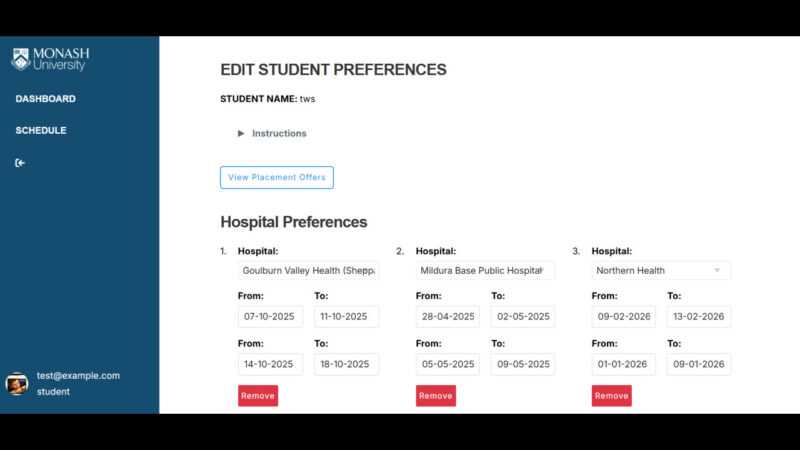This screenshot has height=450, width=800.
Task: Go to the Schedule menu item
Action: tap(41, 130)
